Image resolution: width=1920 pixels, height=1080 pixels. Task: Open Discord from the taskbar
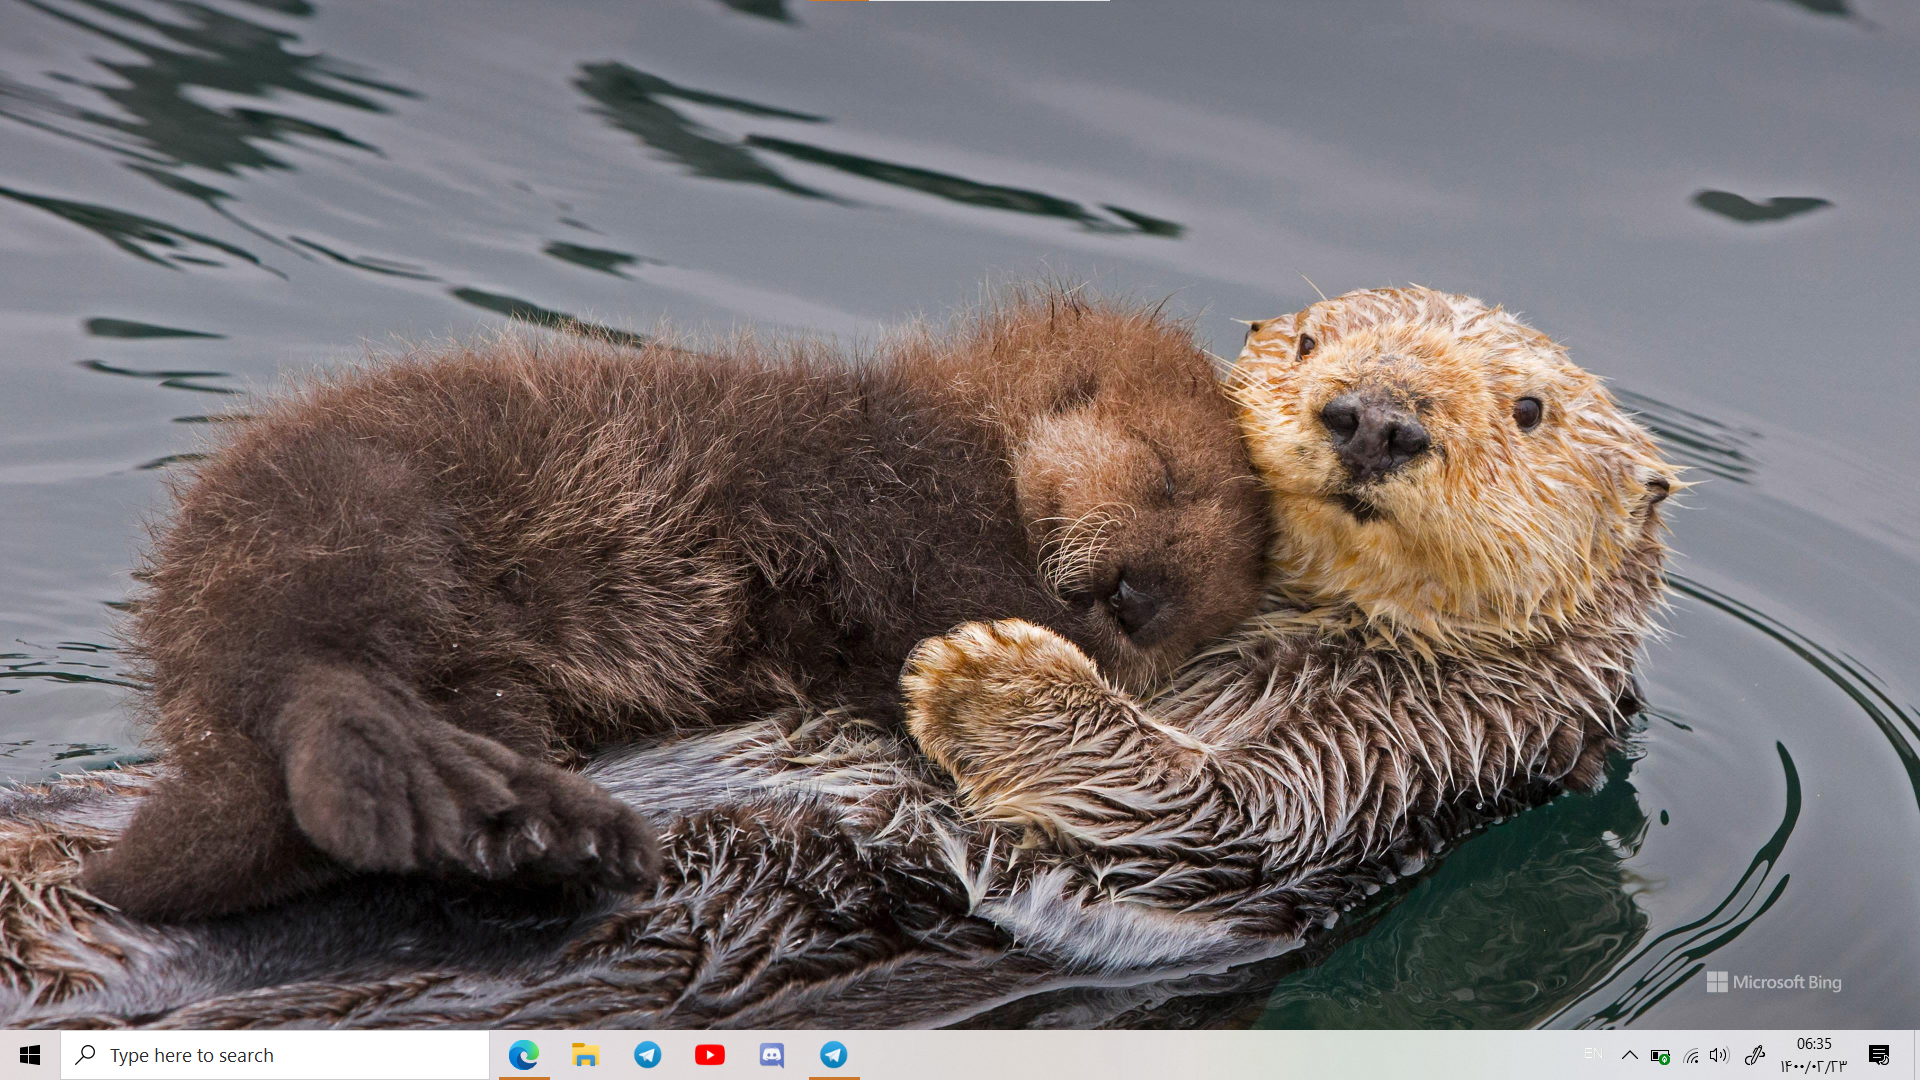[x=772, y=1055]
